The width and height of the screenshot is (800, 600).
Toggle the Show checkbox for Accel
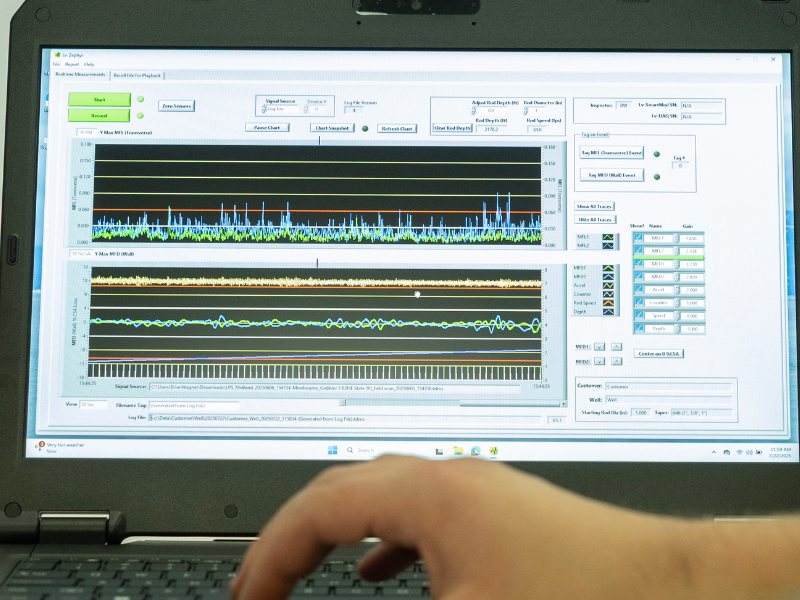point(638,290)
